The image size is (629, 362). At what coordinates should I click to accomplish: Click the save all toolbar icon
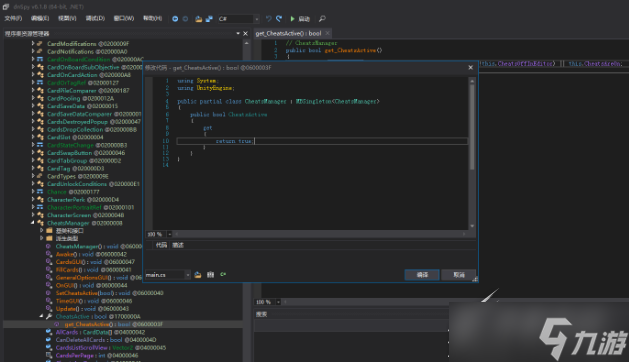coord(209,19)
